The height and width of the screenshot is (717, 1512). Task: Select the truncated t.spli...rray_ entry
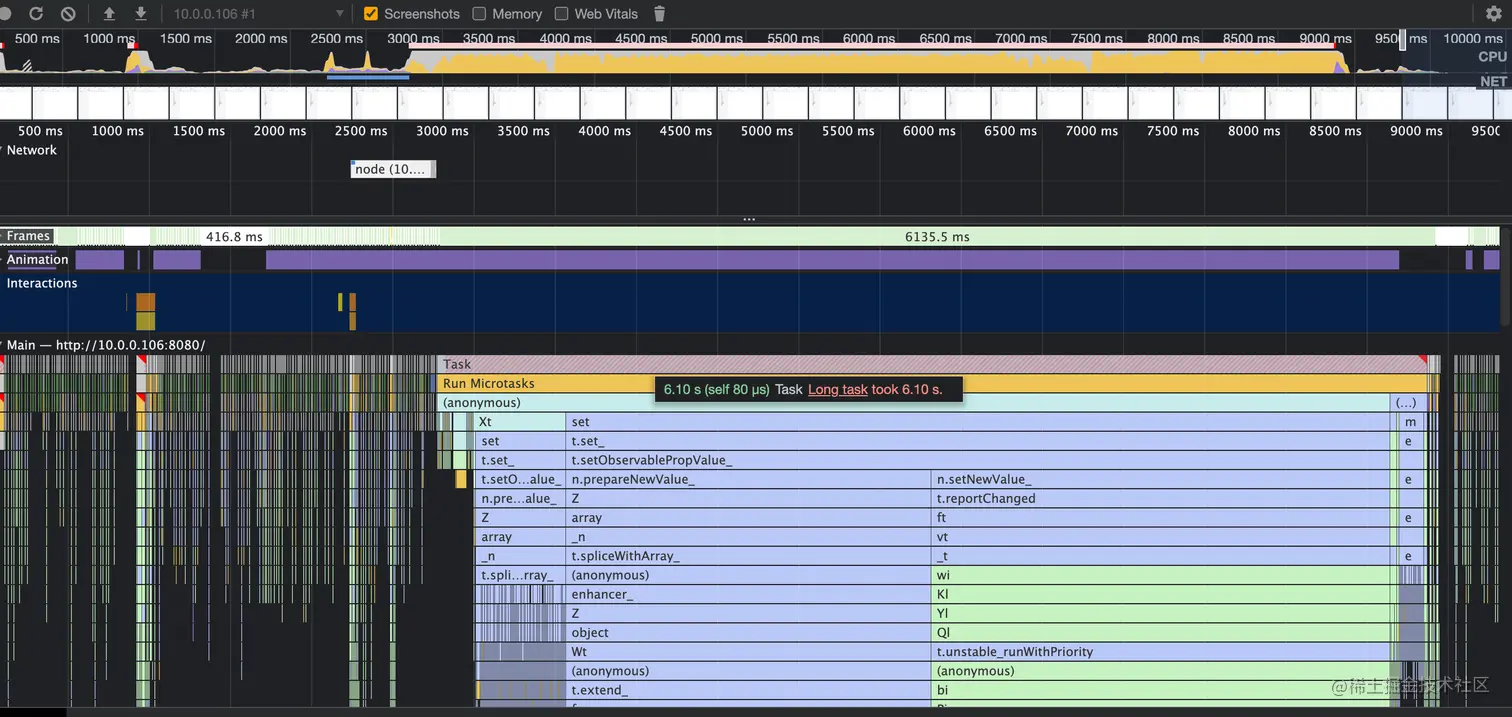(x=520, y=575)
